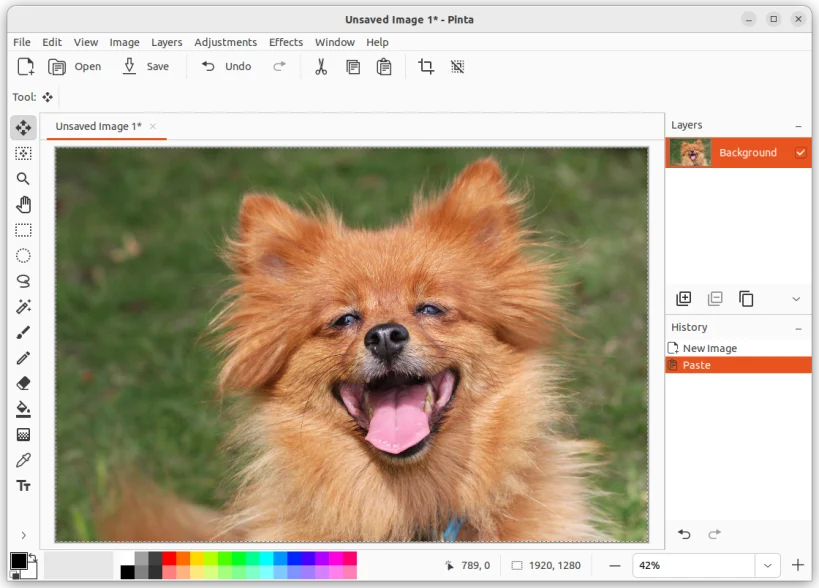The height and width of the screenshot is (588, 819).
Task: Open the Adjustments menu
Action: point(225,42)
